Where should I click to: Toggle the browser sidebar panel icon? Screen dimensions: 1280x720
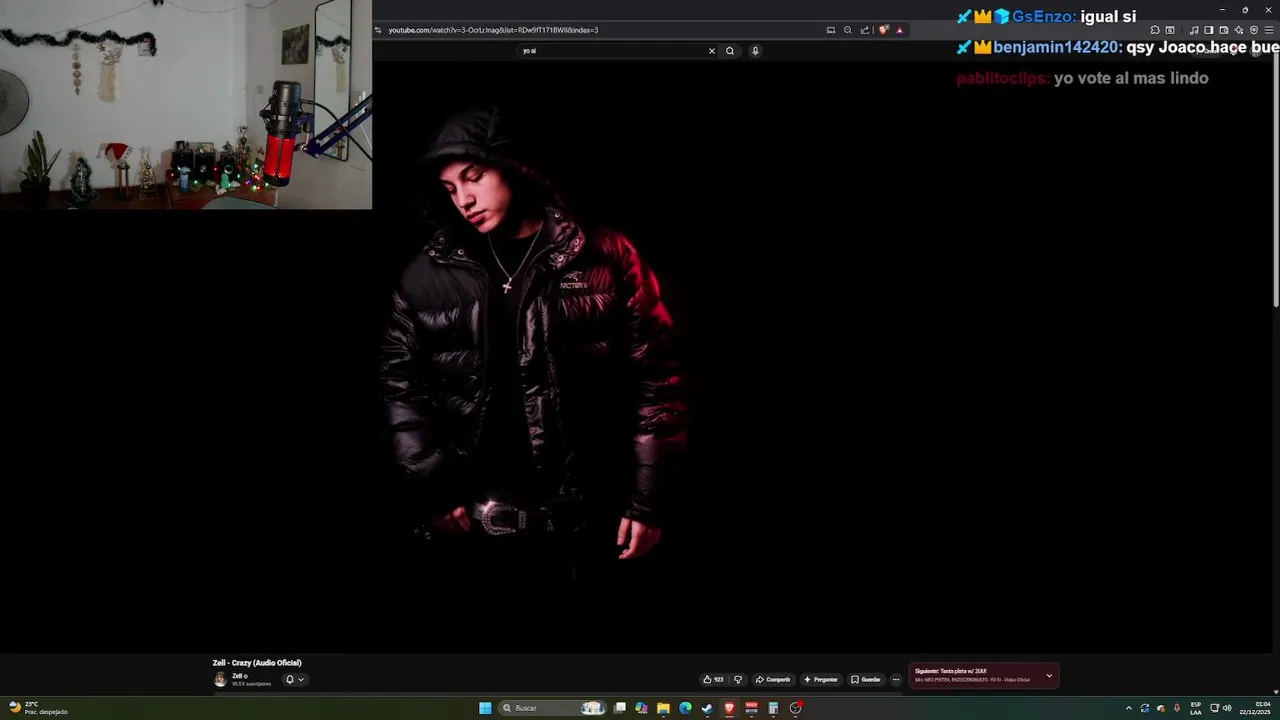click(1208, 30)
